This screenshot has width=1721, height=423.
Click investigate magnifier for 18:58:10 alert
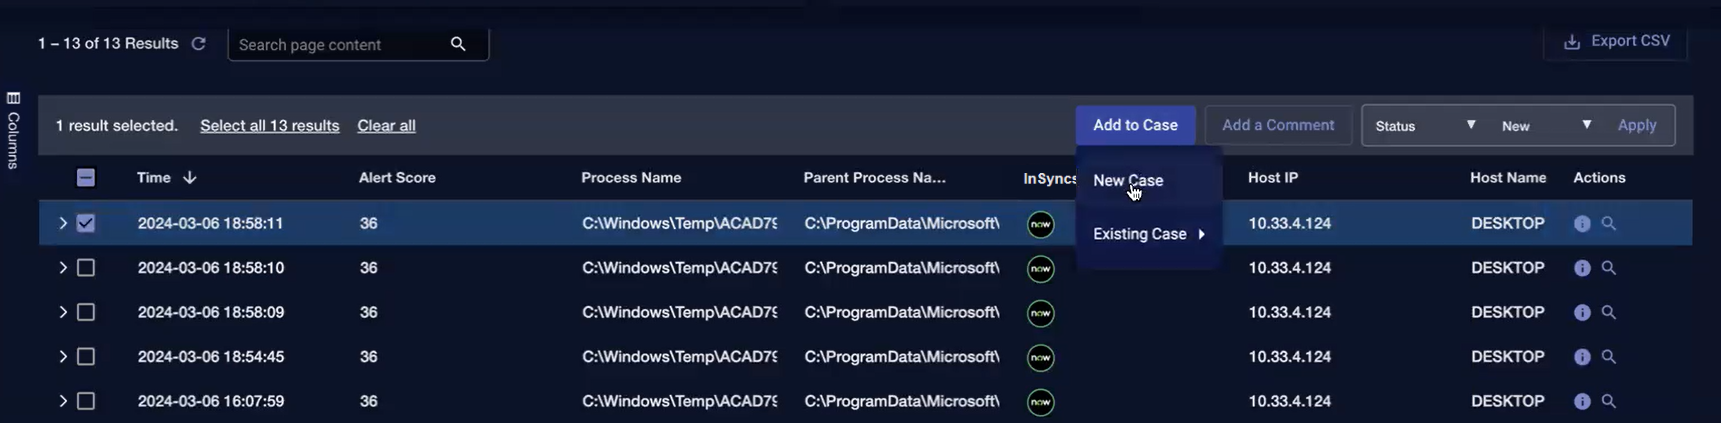[1608, 268]
